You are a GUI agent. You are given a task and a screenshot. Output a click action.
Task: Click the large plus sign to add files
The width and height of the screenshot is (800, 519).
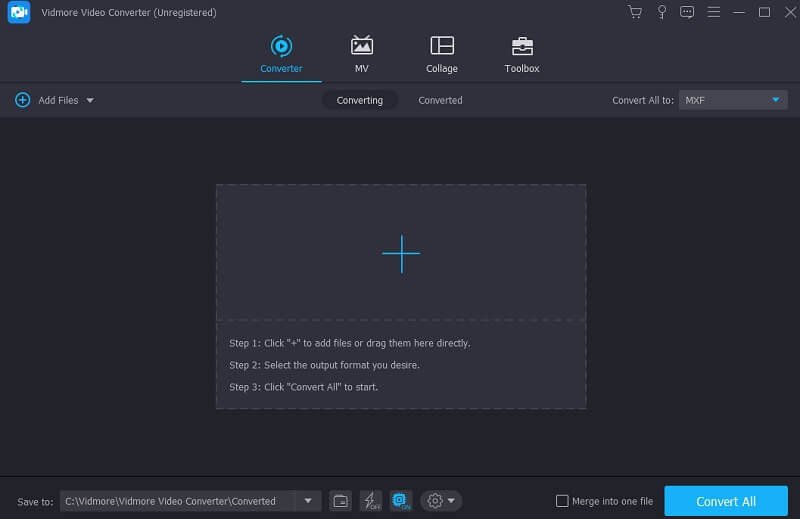coord(401,254)
